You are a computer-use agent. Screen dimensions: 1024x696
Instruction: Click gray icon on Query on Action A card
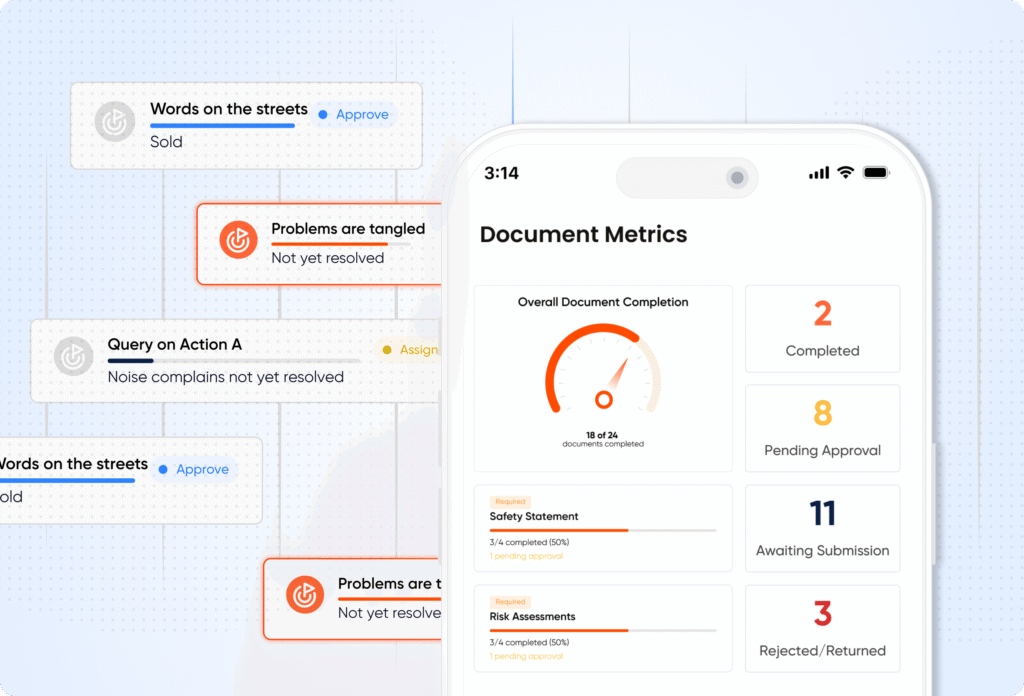pos(73,358)
